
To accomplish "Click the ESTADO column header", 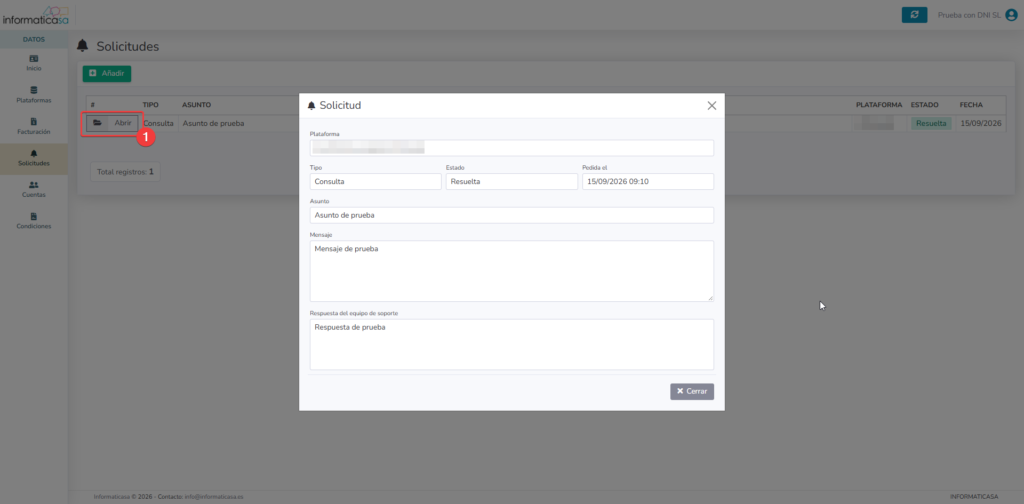I will click(924, 104).
